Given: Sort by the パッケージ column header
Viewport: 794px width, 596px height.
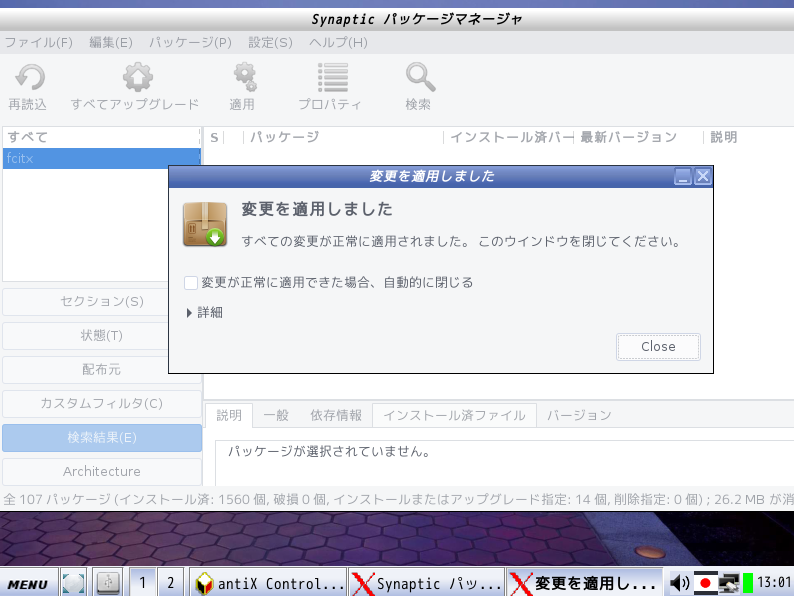Looking at the screenshot, I should (x=343, y=137).
